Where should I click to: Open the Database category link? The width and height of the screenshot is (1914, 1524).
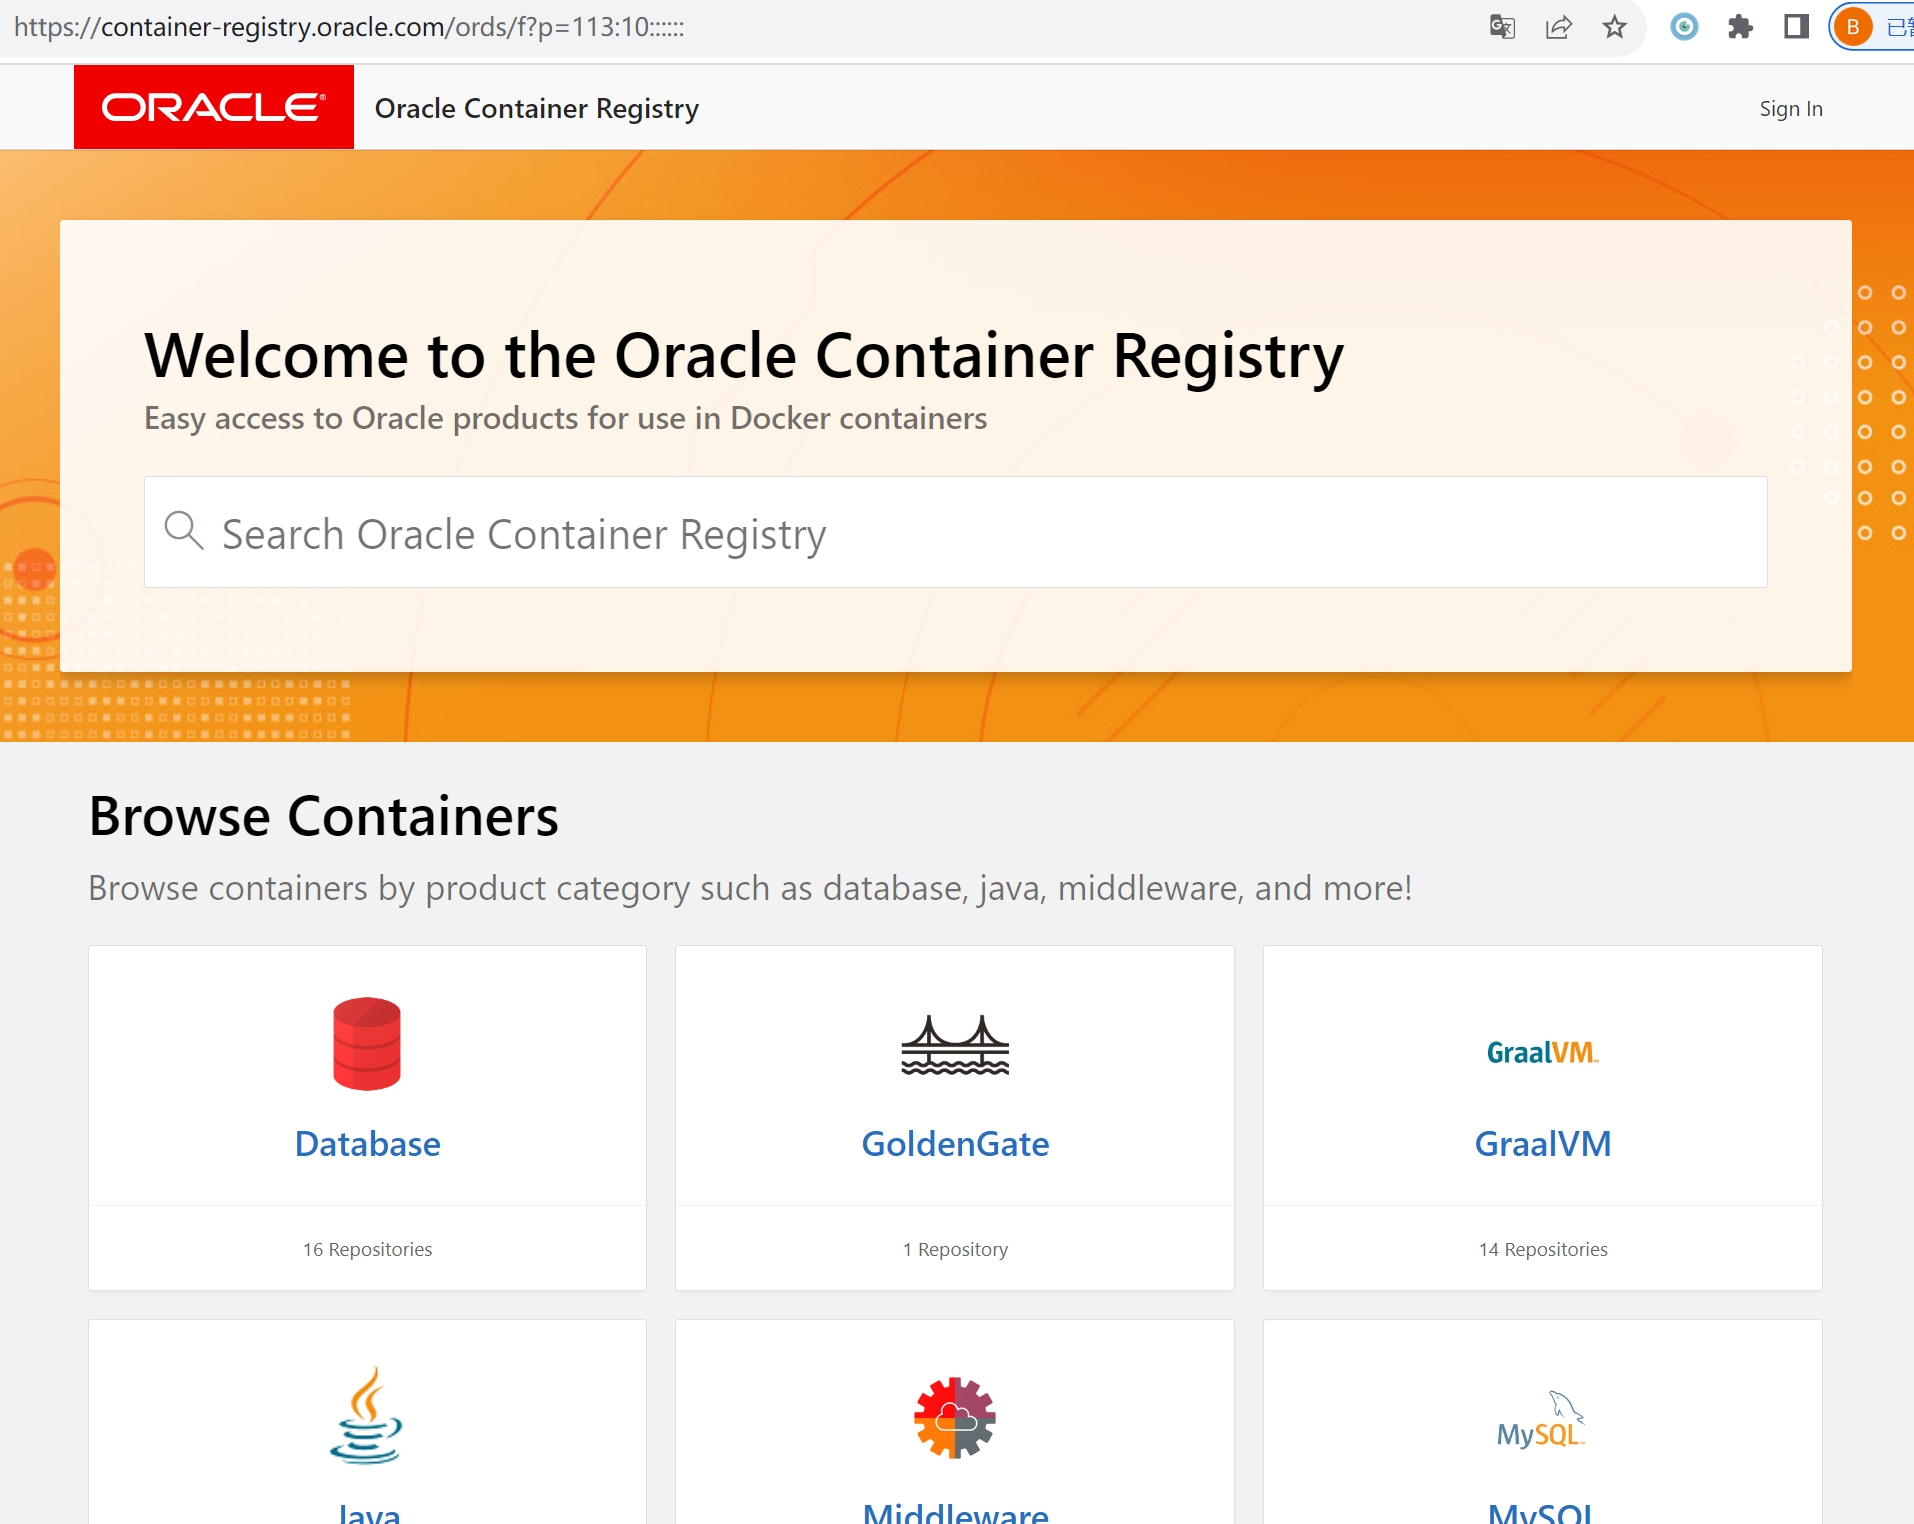click(x=366, y=1143)
